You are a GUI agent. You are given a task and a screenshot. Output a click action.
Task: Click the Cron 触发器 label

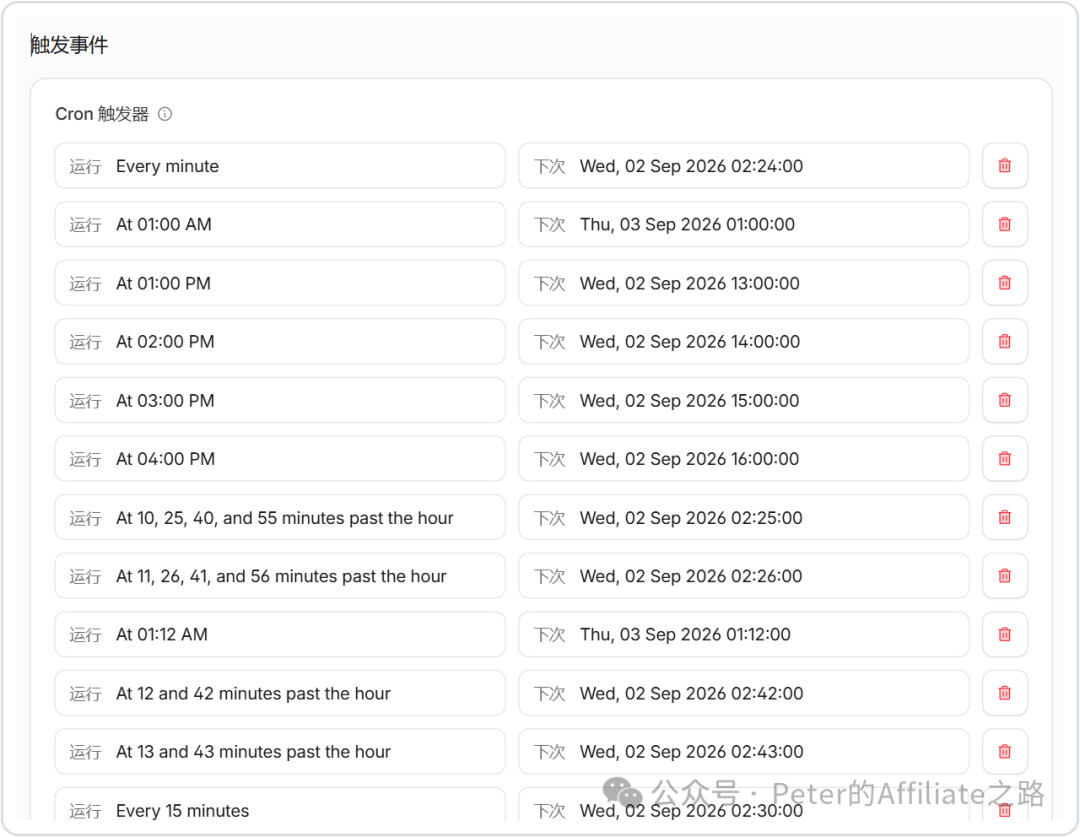pyautogui.click(x=102, y=114)
